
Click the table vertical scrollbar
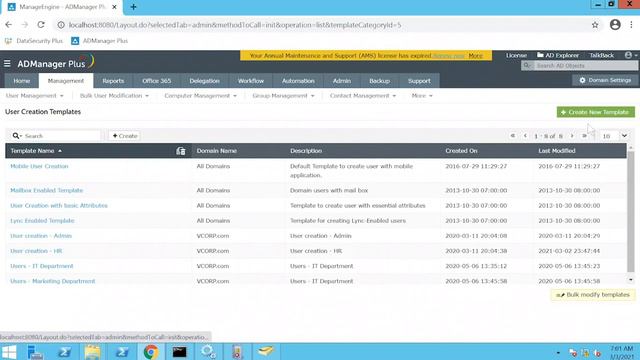click(631, 211)
